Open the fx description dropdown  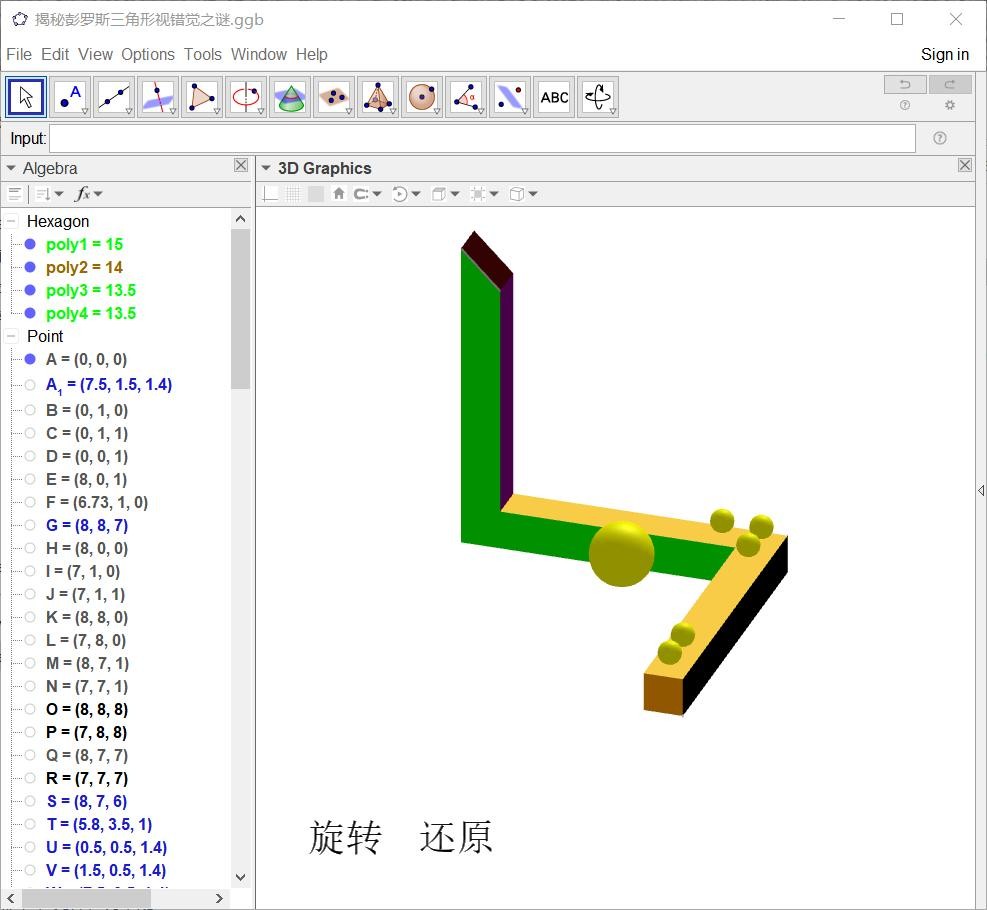(x=89, y=194)
